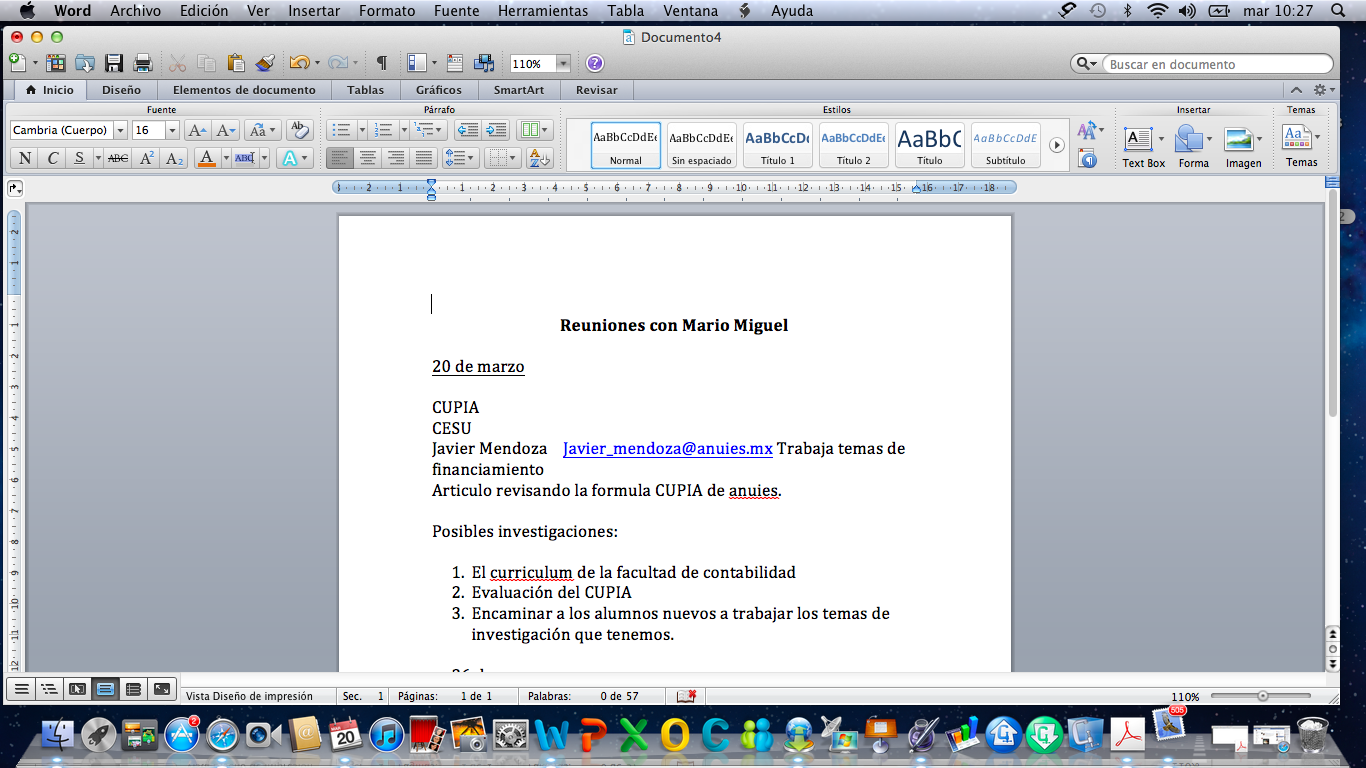
Task: Click the Clear Formatting eraser icon
Action: click(299, 130)
